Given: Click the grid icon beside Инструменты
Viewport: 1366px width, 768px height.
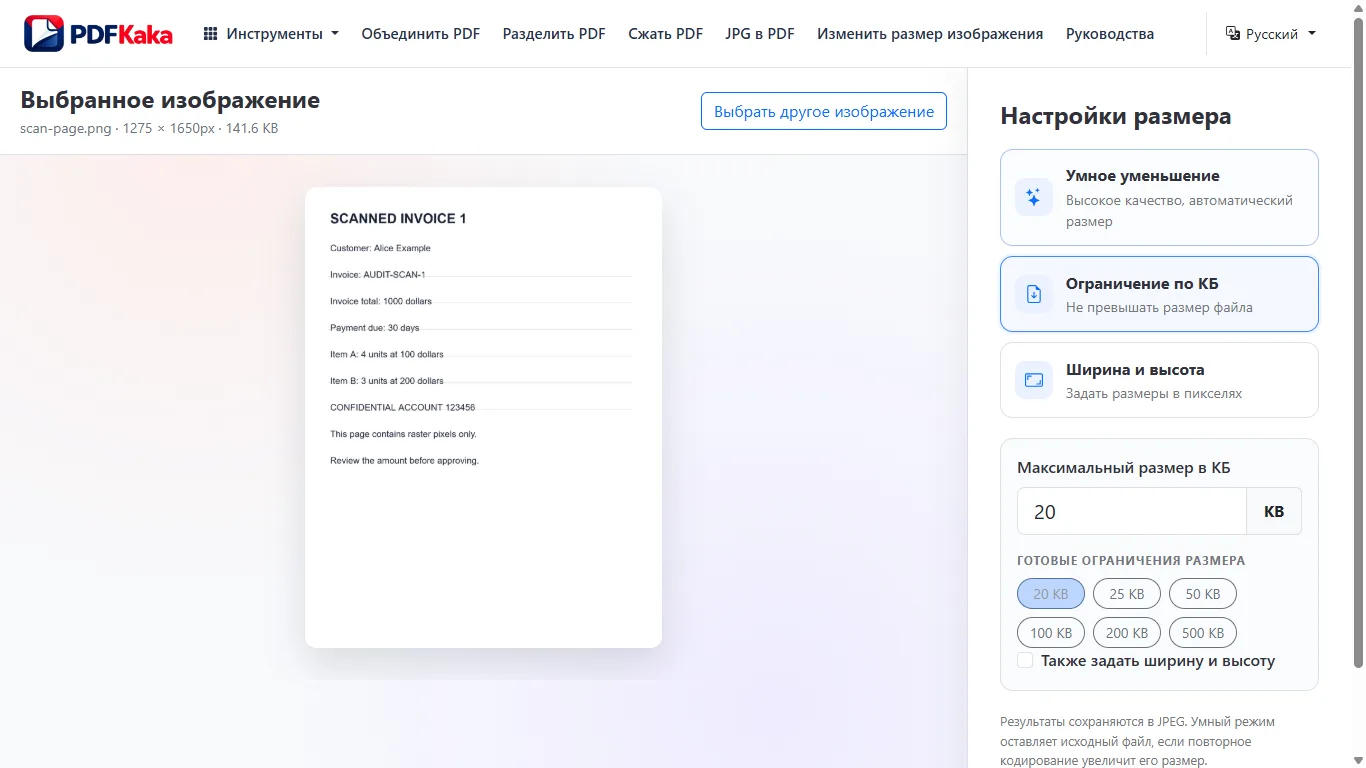Looking at the screenshot, I should pyautogui.click(x=210, y=34).
